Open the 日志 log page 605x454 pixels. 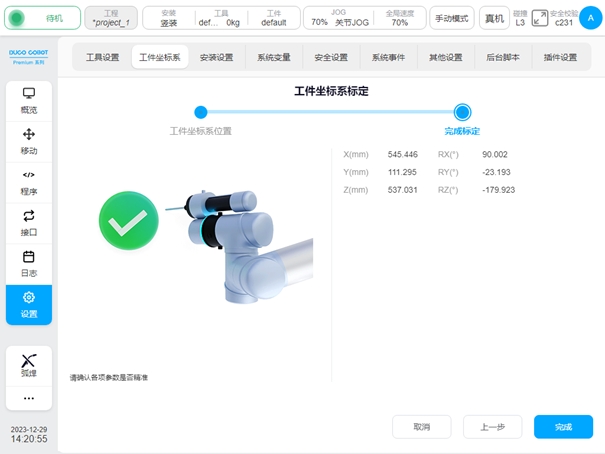pos(29,264)
